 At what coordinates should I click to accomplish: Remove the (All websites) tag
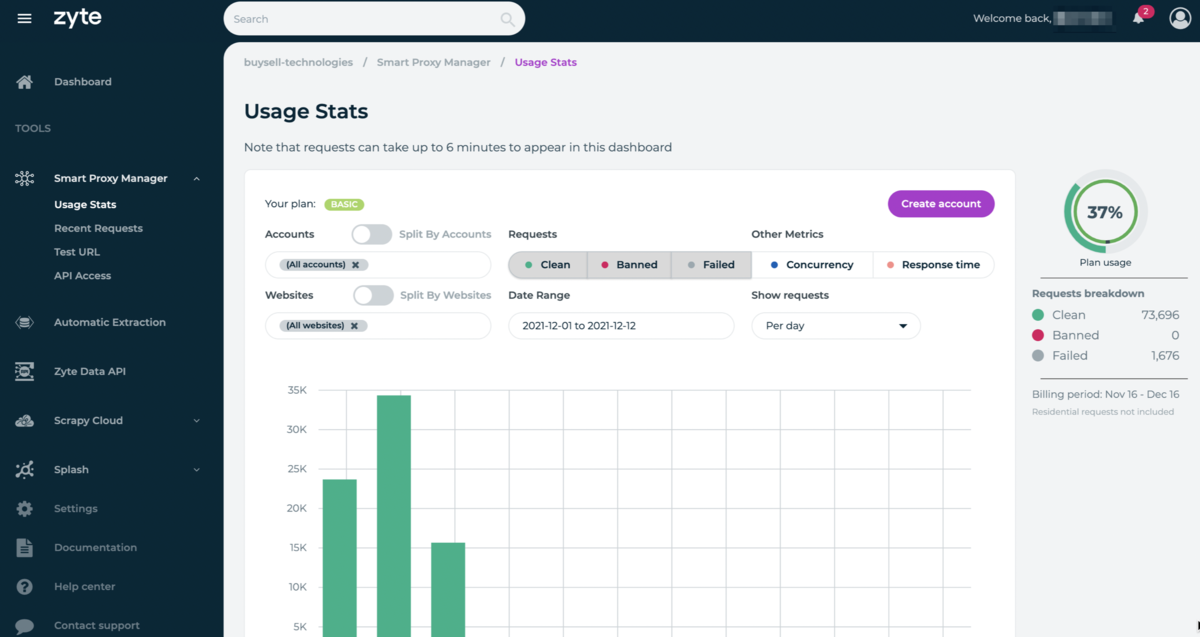pyautogui.click(x=354, y=326)
